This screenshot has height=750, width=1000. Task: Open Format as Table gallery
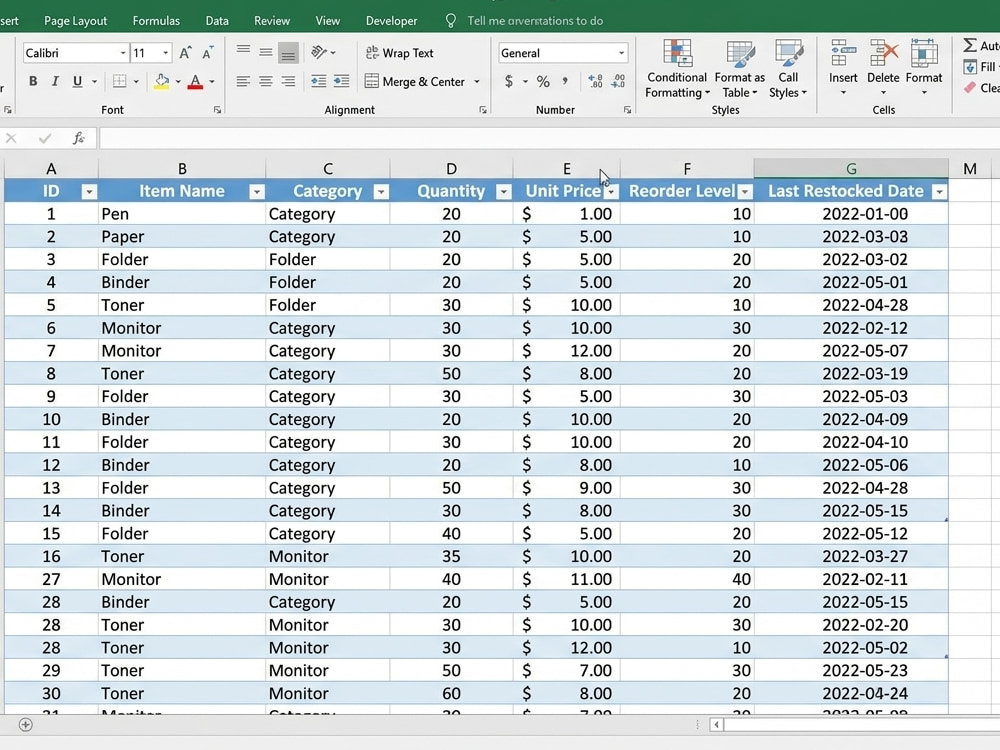[x=739, y=69]
